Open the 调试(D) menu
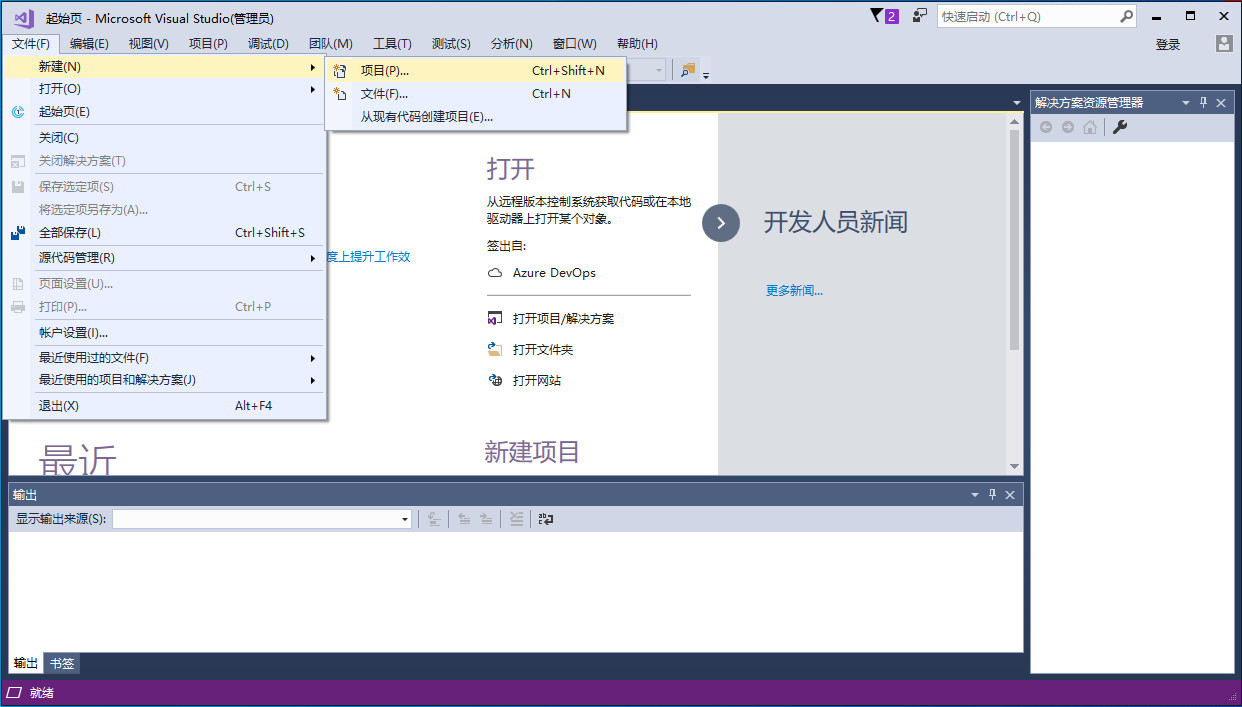This screenshot has height=707, width=1242. [x=268, y=44]
